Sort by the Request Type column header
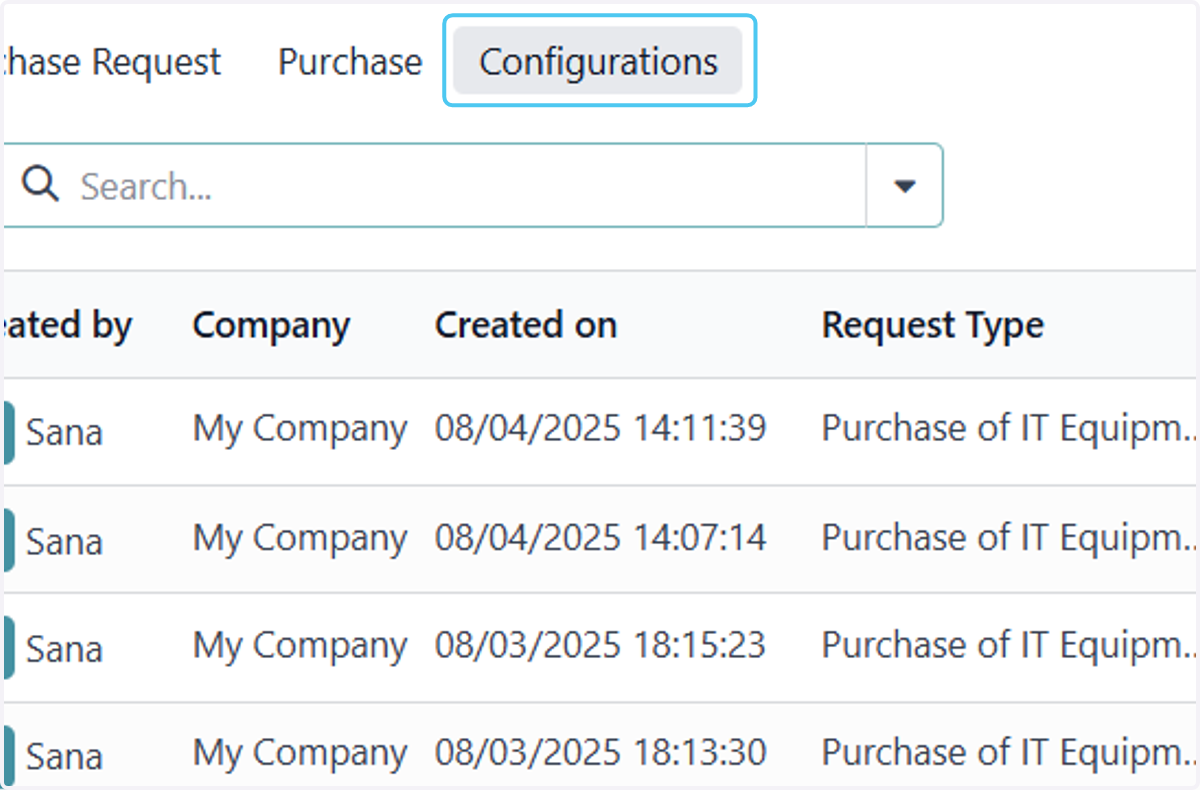 (933, 325)
